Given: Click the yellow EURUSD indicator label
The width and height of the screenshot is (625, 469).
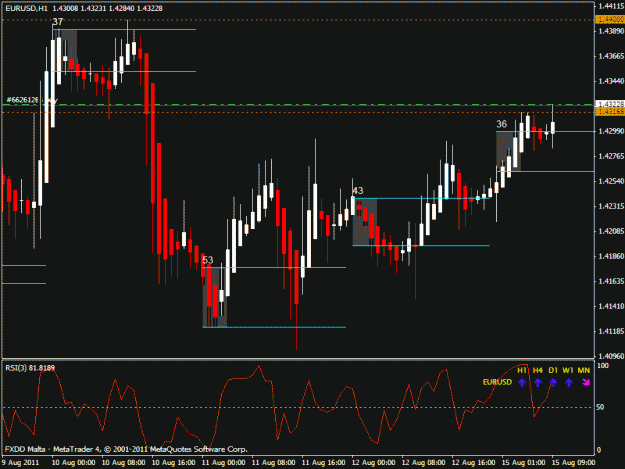Looking at the screenshot, I should click(497, 382).
